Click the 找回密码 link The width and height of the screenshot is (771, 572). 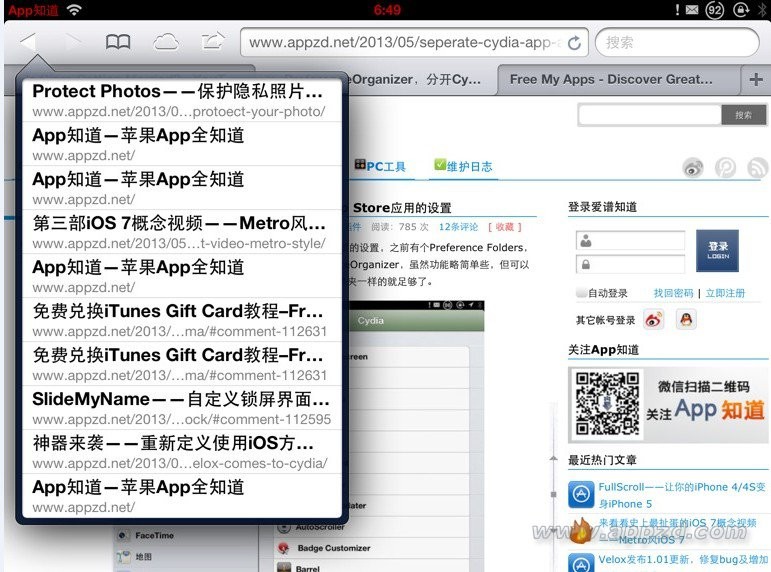point(673,293)
